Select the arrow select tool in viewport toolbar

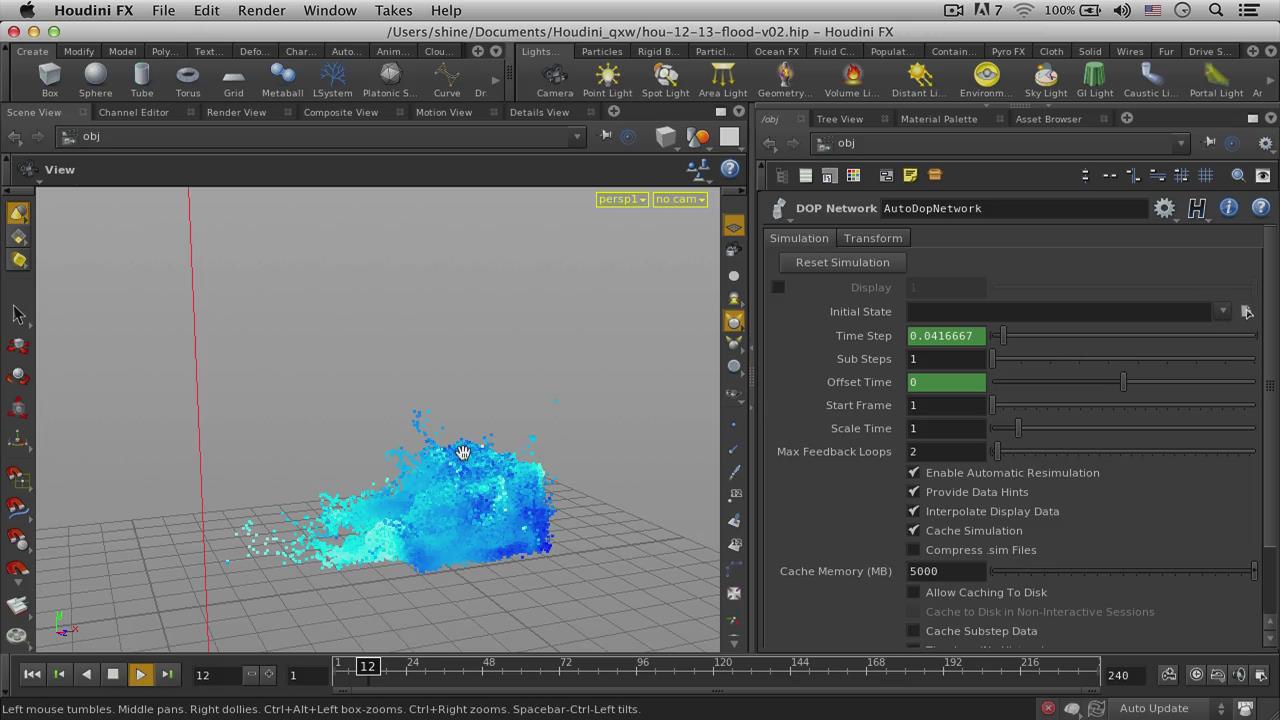[x=18, y=314]
